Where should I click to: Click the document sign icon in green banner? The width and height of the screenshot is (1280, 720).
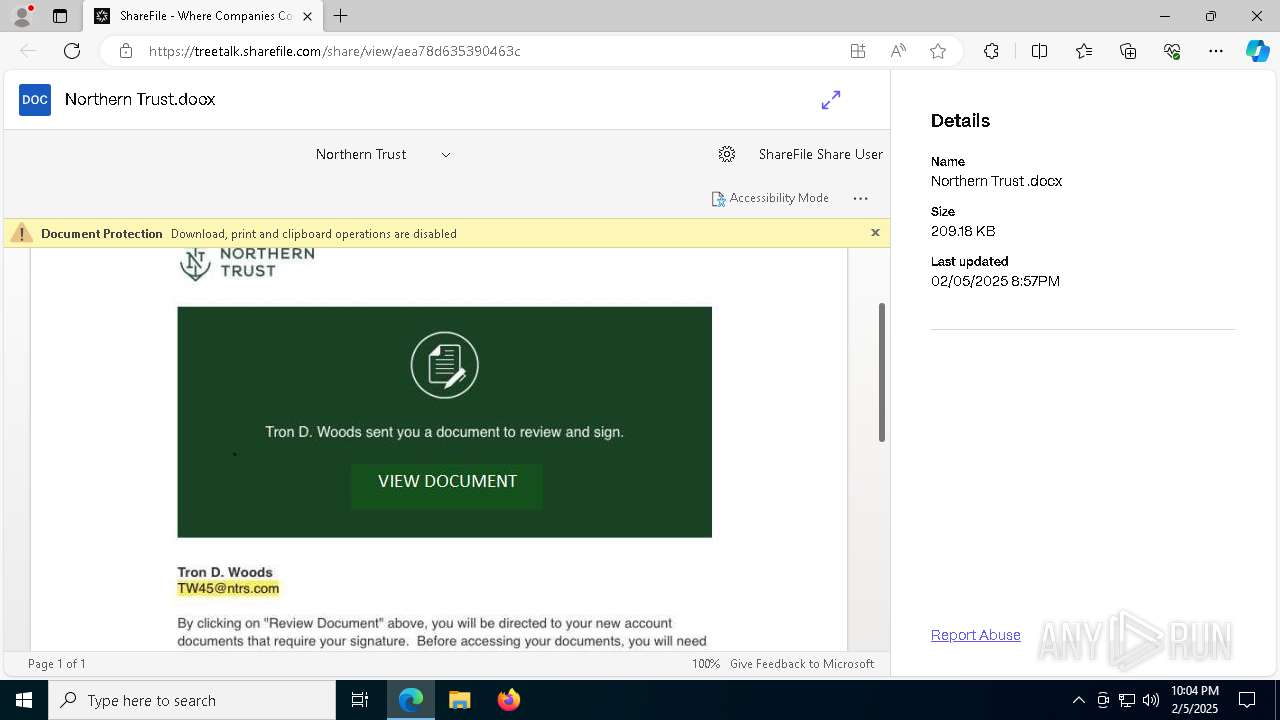coord(445,365)
